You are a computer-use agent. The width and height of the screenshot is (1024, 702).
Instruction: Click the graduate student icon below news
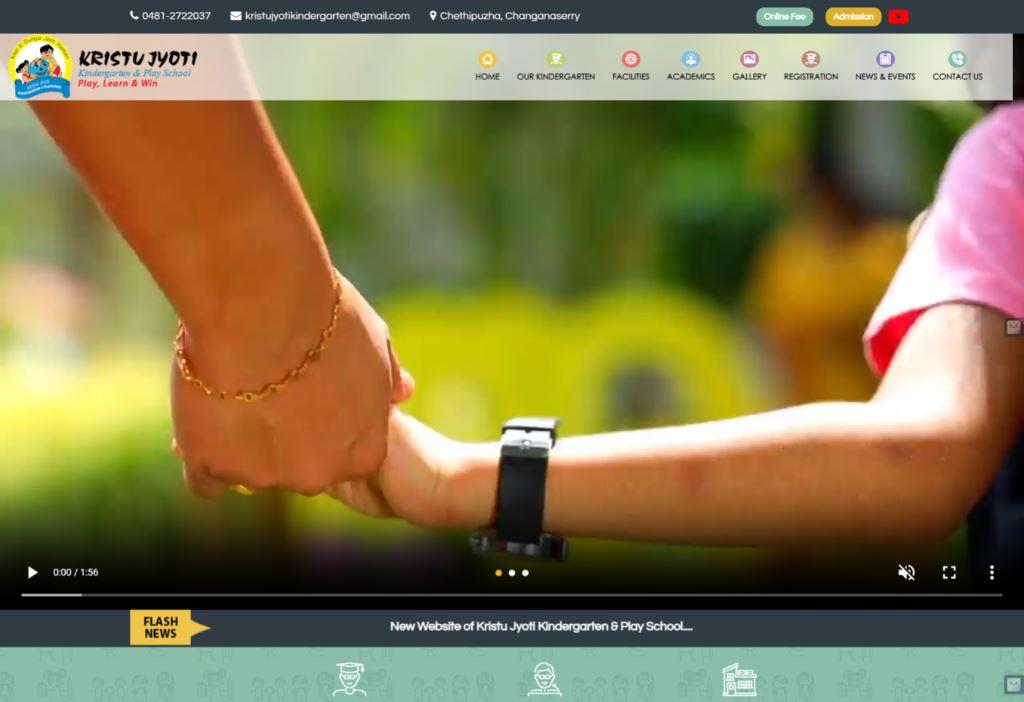click(349, 679)
